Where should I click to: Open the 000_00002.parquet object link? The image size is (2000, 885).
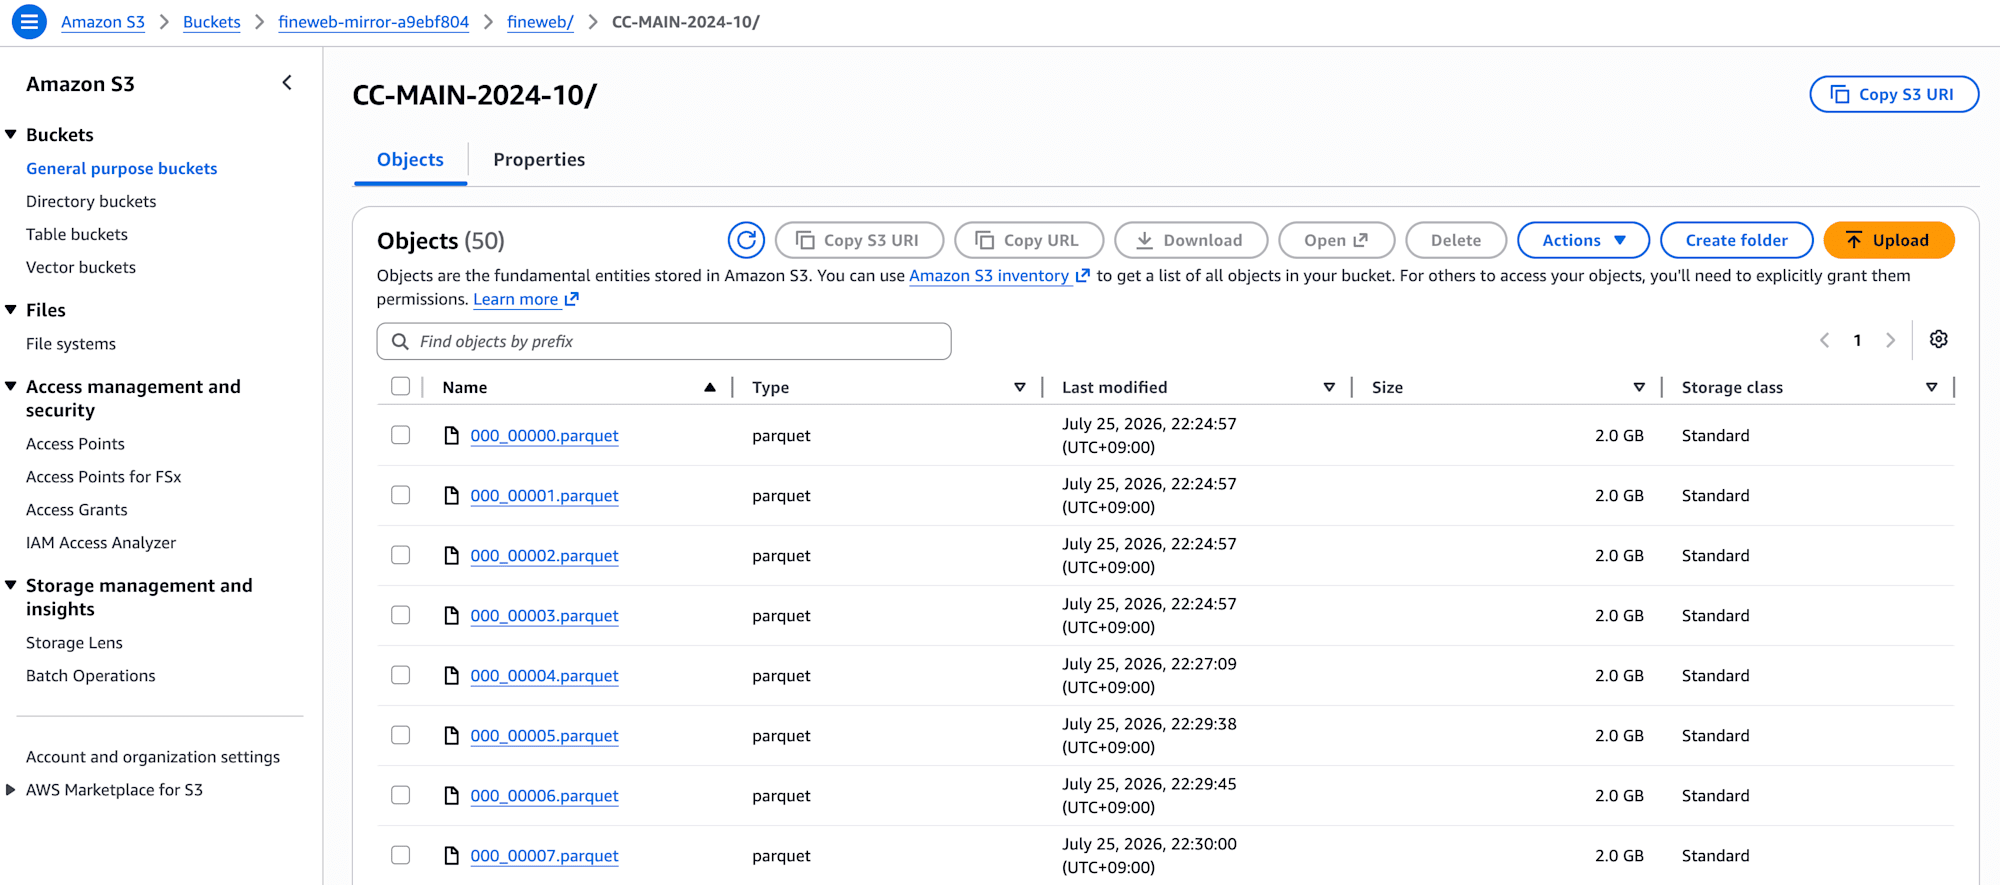tap(544, 555)
